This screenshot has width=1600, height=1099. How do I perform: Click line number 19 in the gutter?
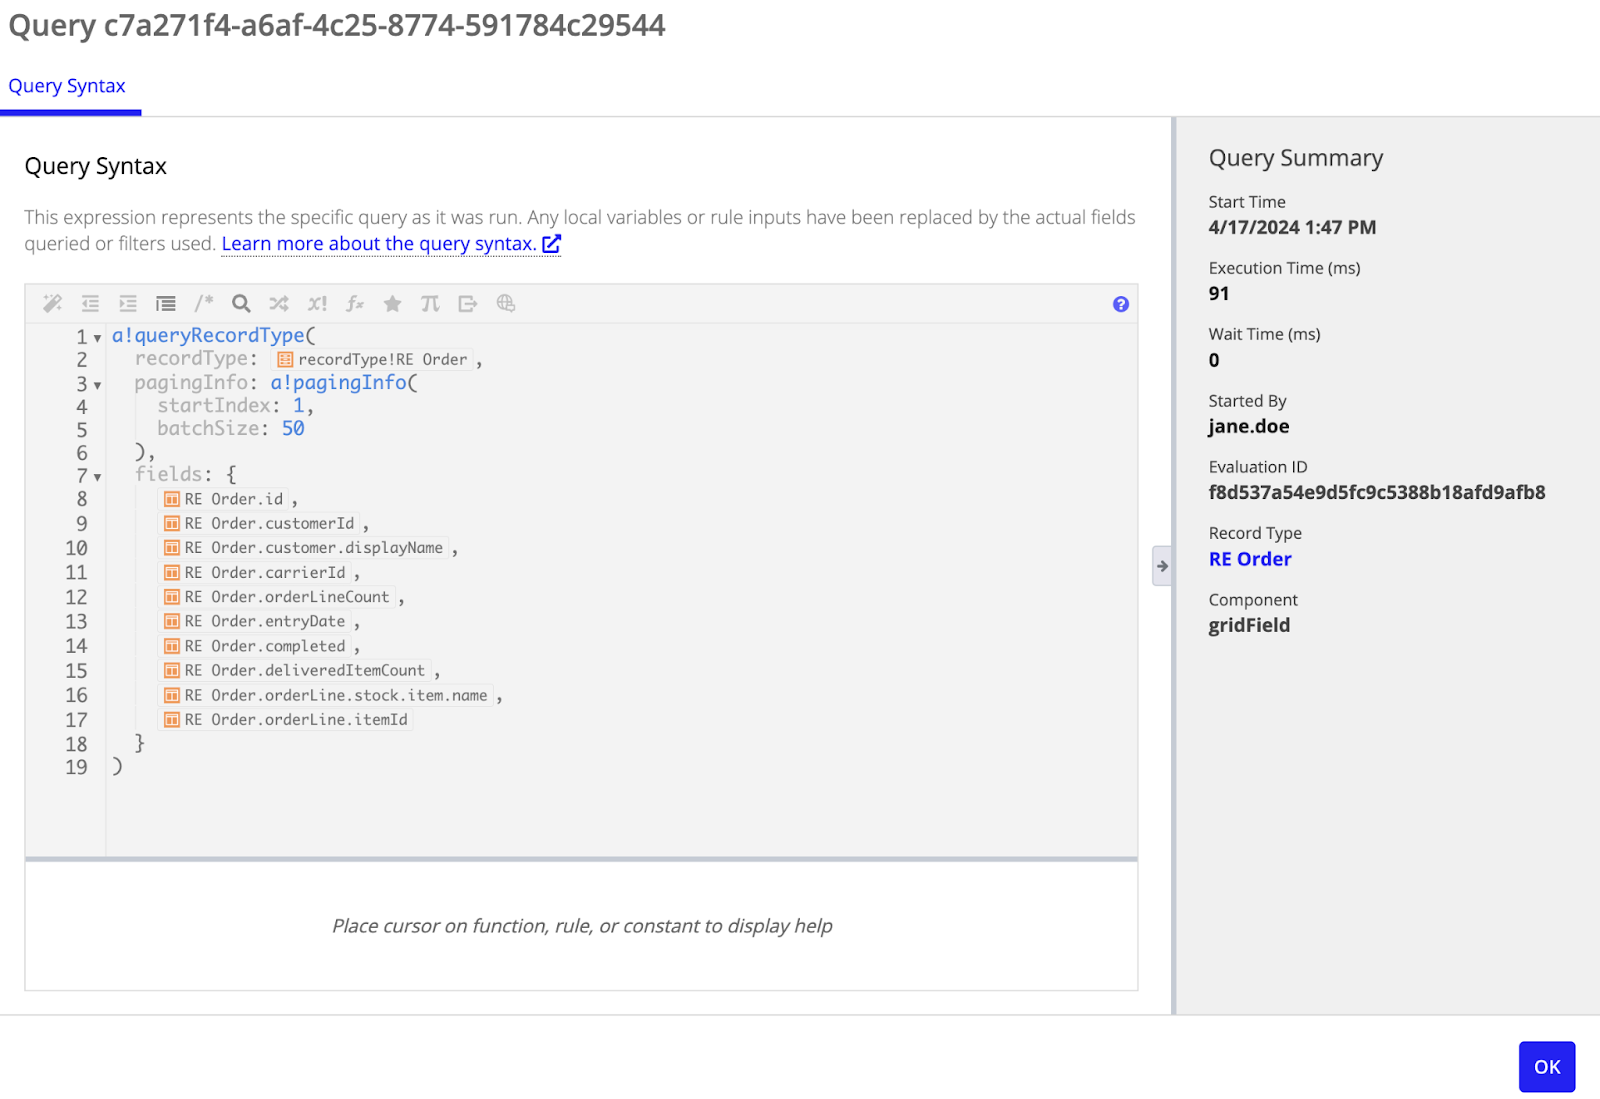(x=76, y=767)
